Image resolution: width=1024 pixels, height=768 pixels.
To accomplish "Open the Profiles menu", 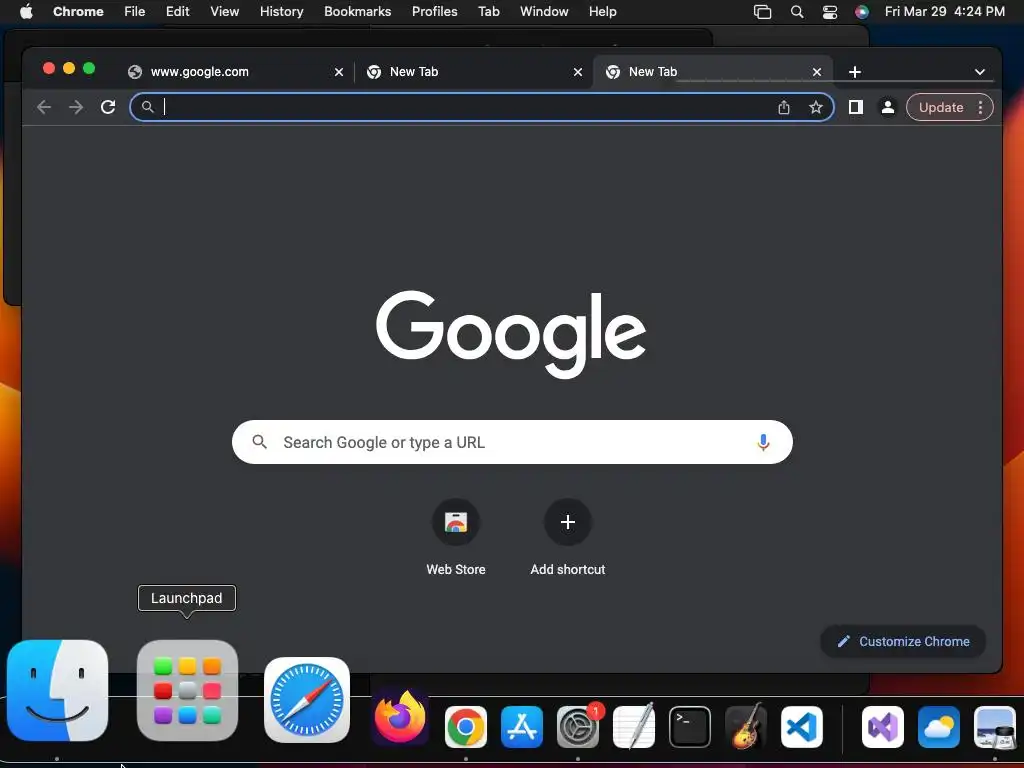I will pyautogui.click(x=435, y=12).
